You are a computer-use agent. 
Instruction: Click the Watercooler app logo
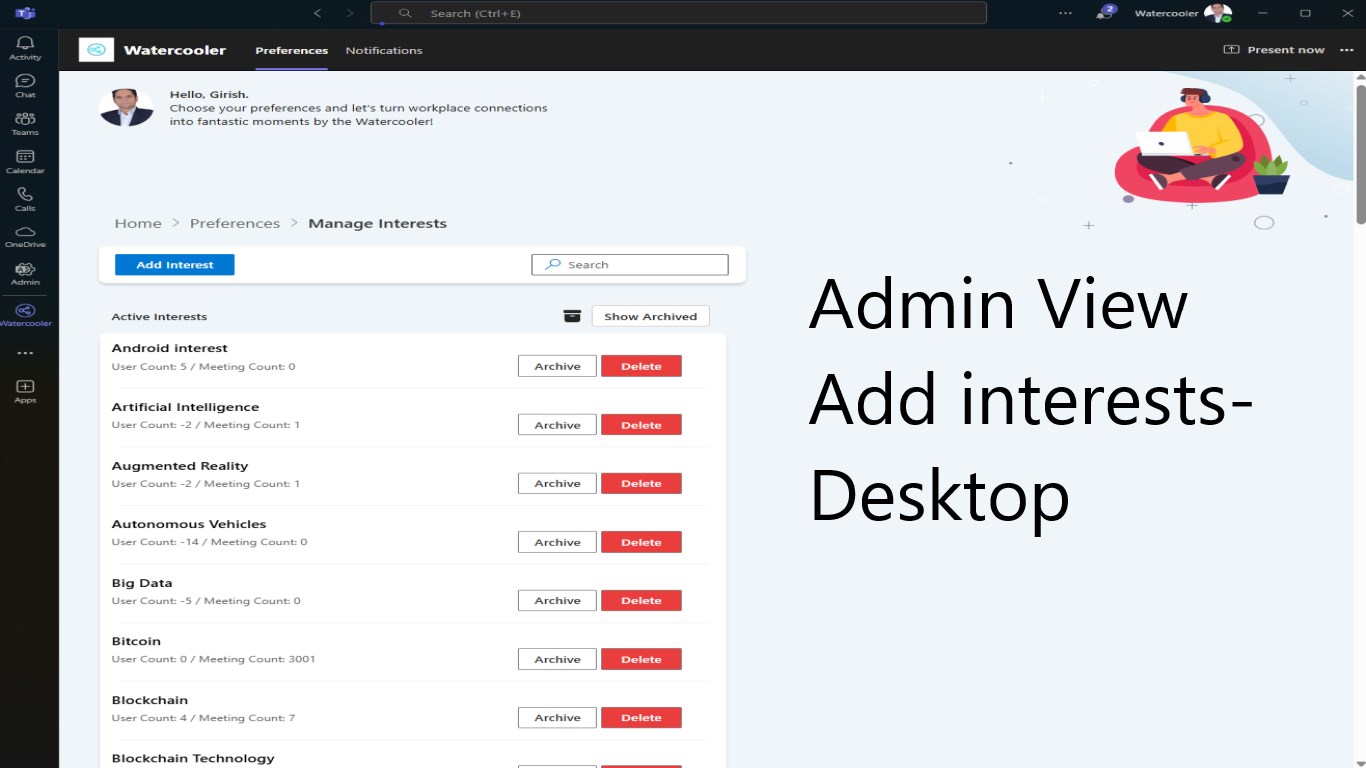tap(96, 50)
